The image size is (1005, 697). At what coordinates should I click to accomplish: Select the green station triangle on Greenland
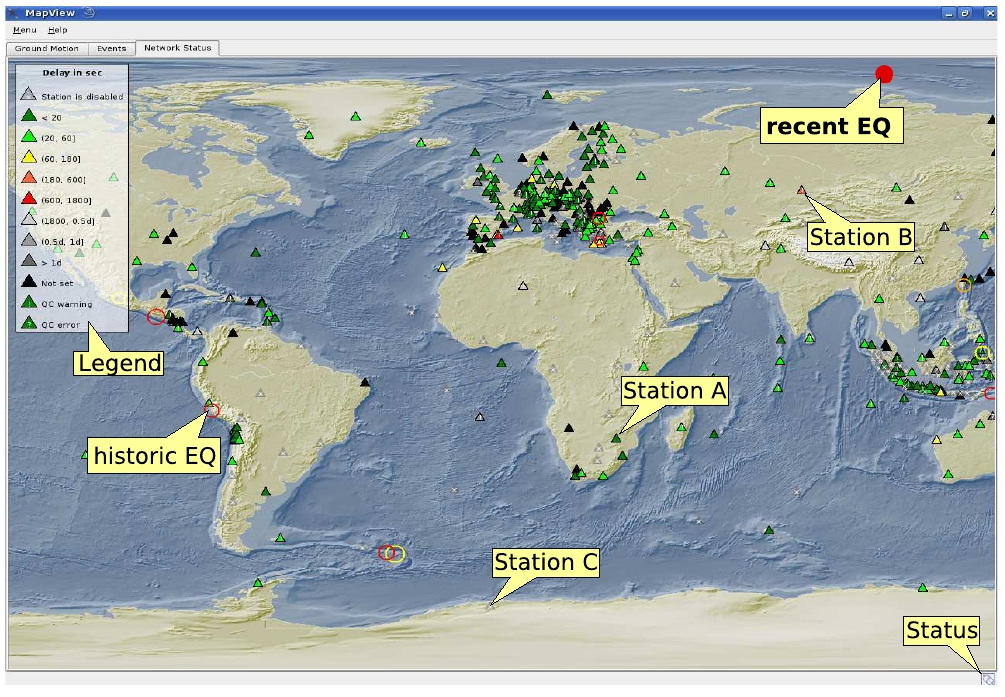coord(355,117)
